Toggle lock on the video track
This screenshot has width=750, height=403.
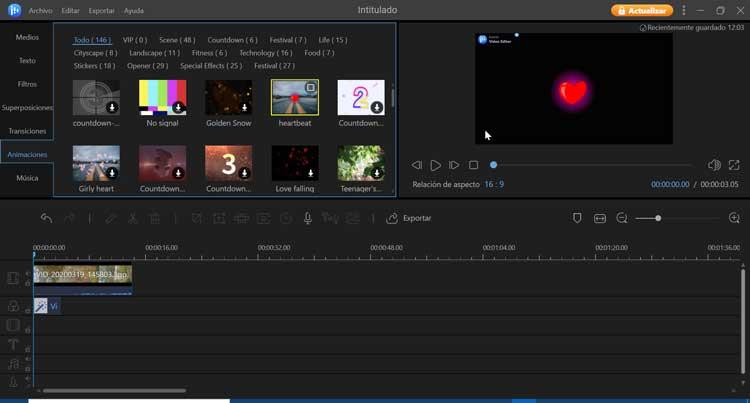coord(28,283)
